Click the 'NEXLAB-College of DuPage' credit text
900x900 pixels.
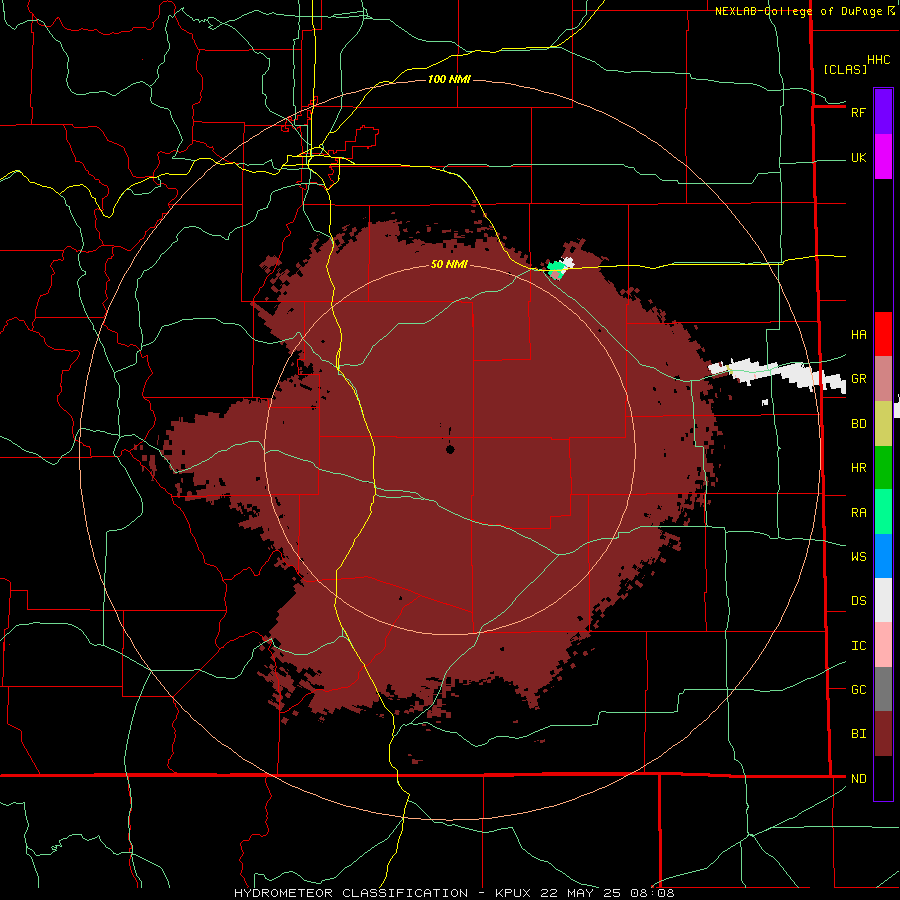click(x=798, y=11)
